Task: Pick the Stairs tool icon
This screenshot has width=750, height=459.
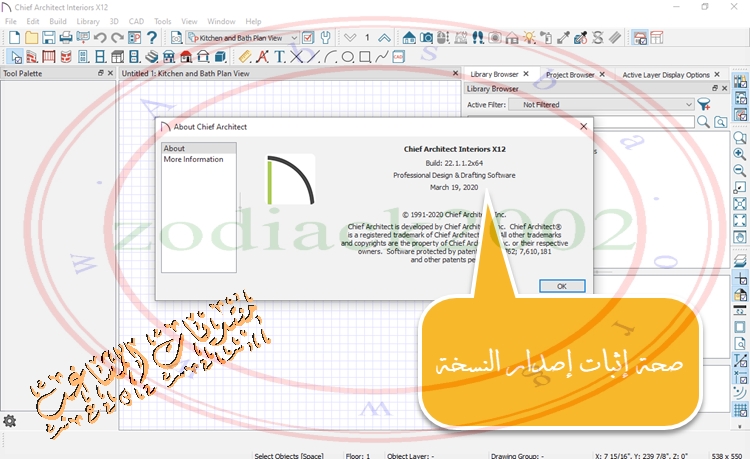Action: pyautogui.click(x=152, y=57)
